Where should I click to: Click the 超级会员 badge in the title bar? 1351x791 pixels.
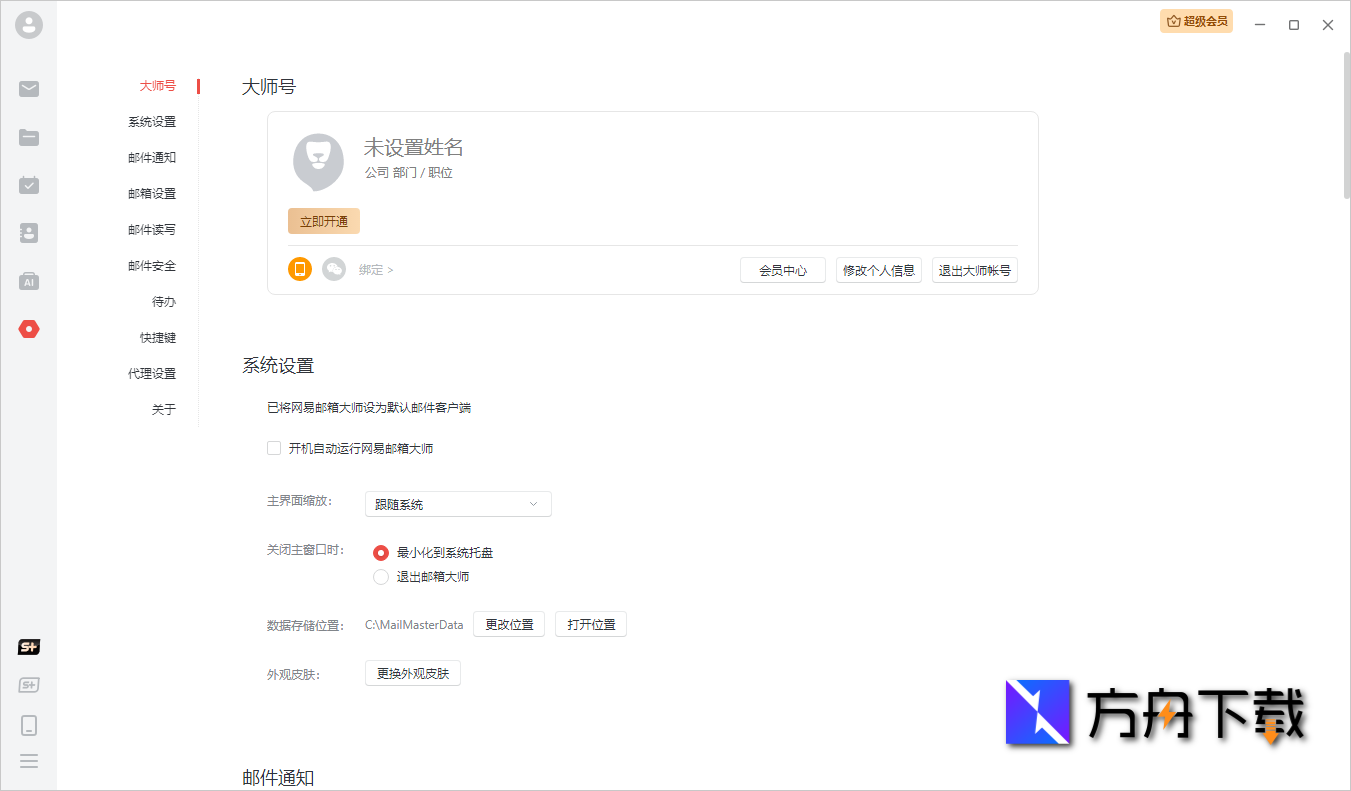pyautogui.click(x=1196, y=21)
